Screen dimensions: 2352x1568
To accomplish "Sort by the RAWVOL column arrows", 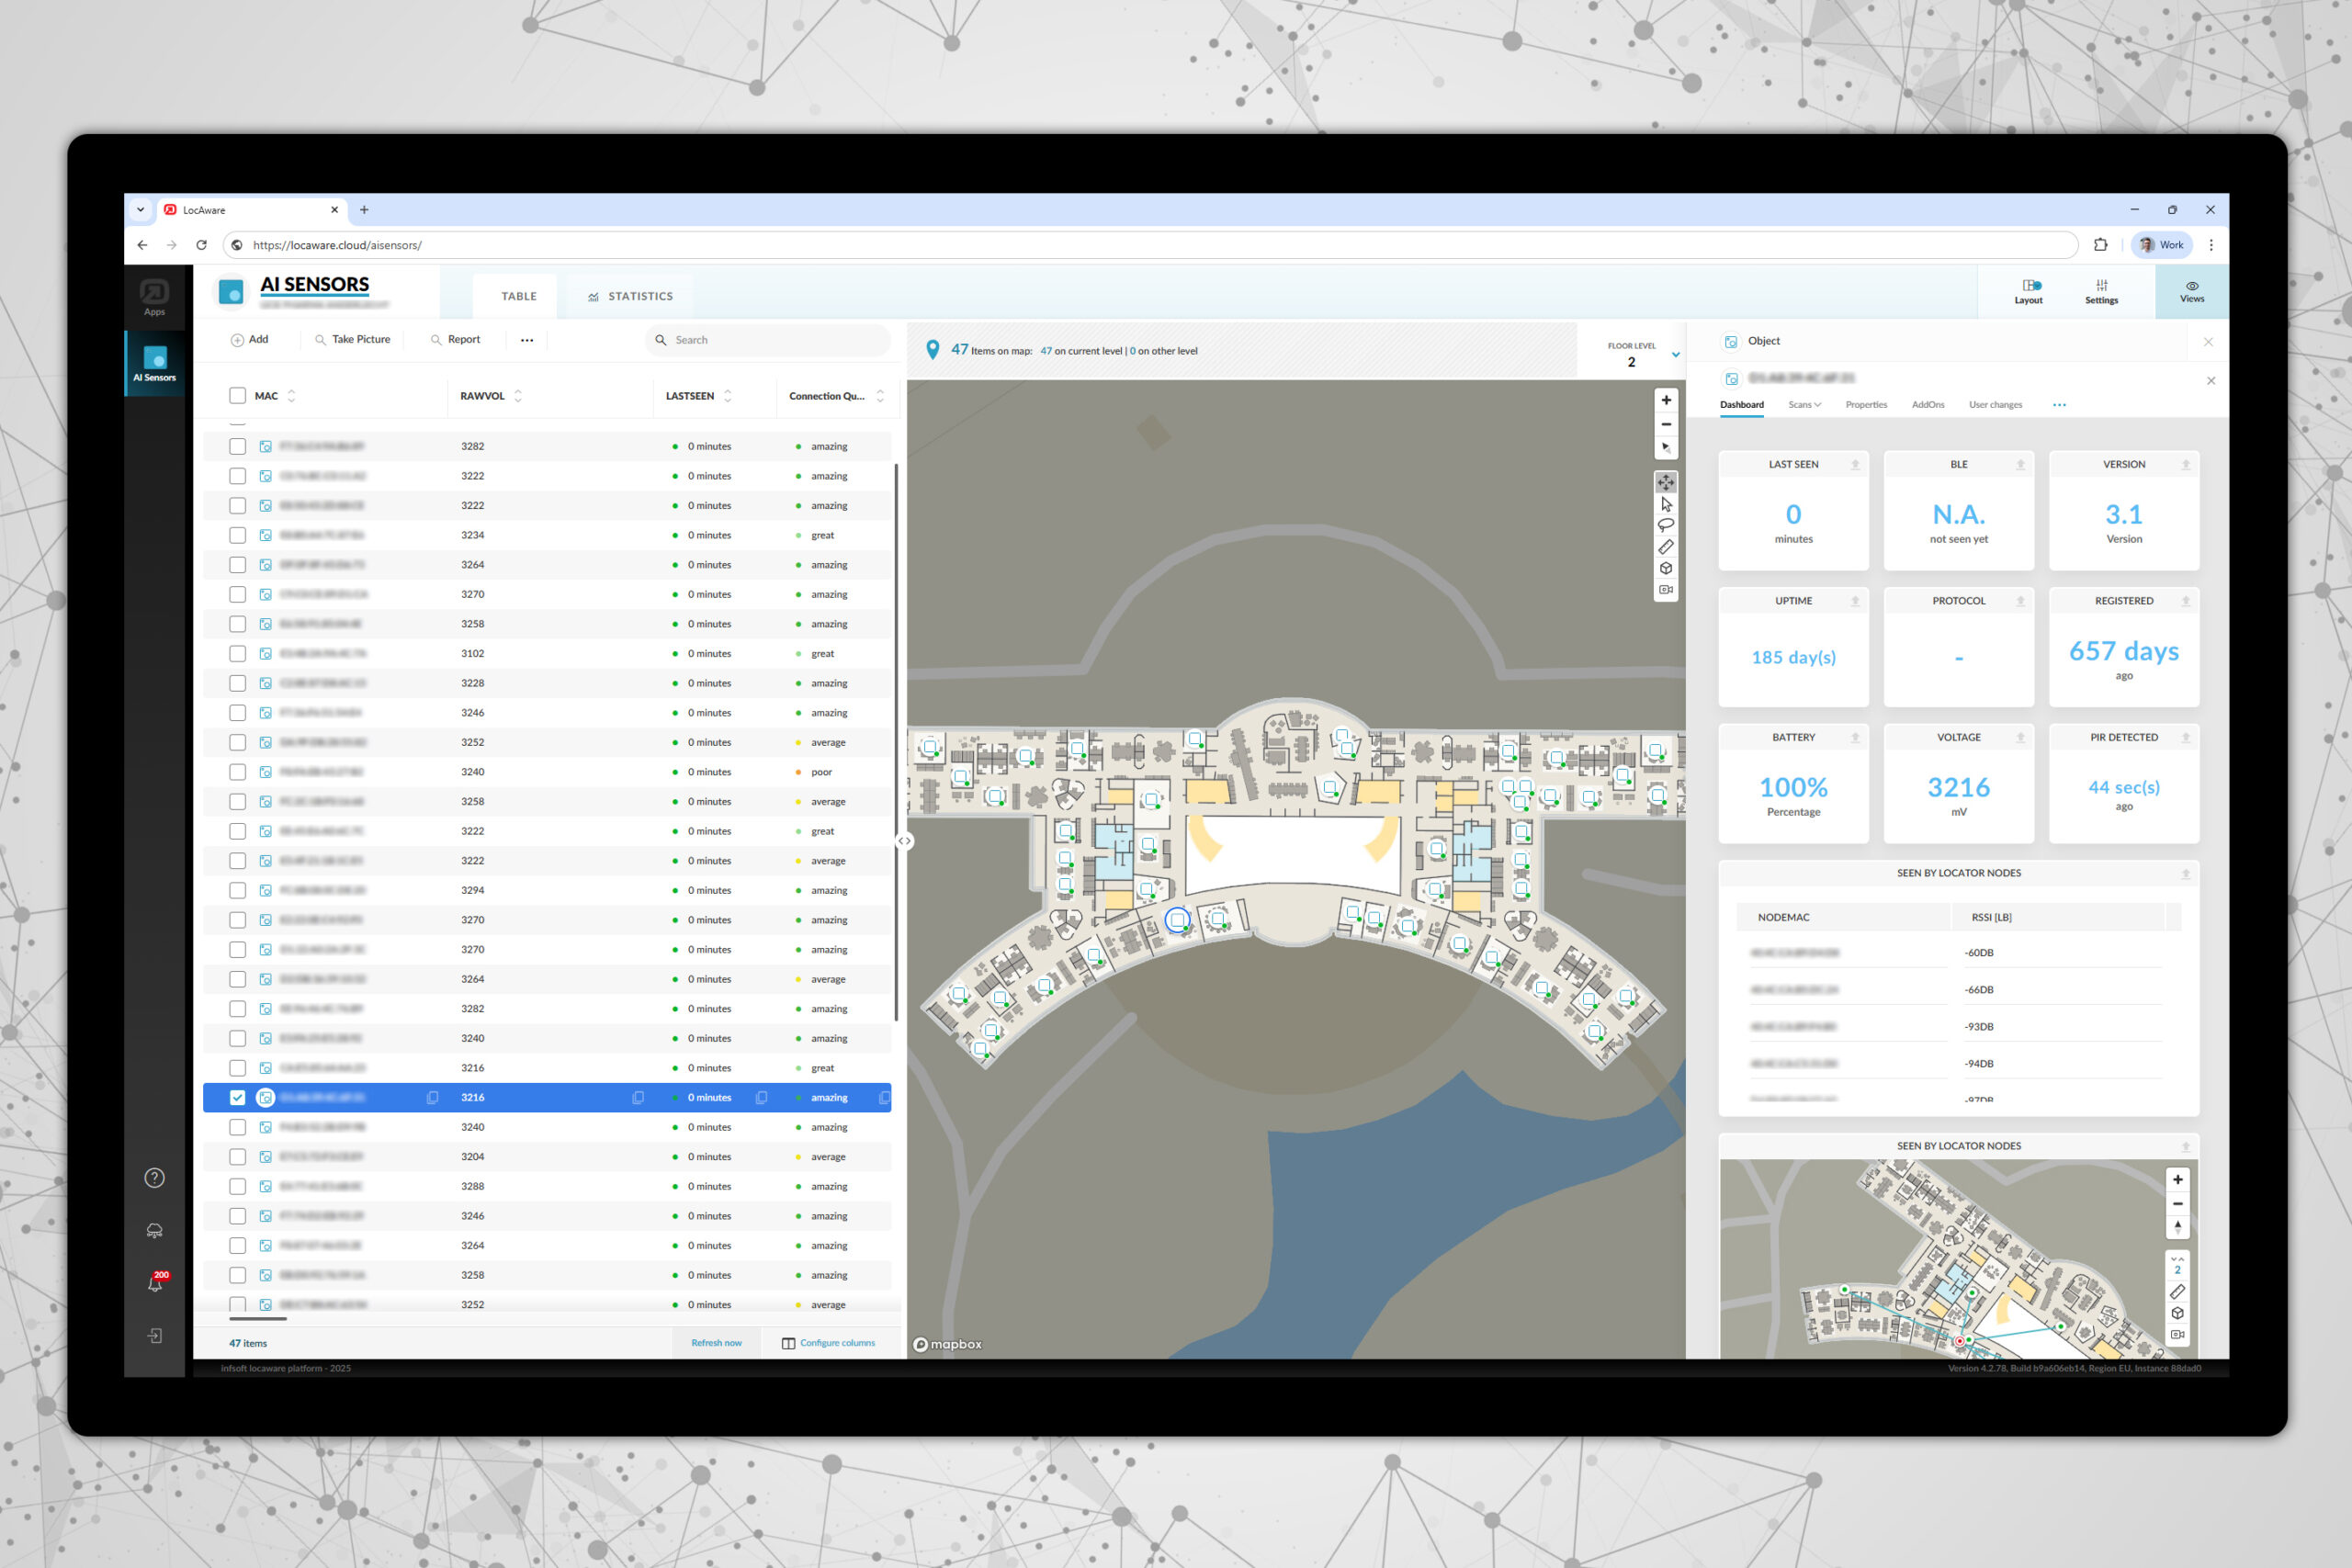I will click(518, 396).
